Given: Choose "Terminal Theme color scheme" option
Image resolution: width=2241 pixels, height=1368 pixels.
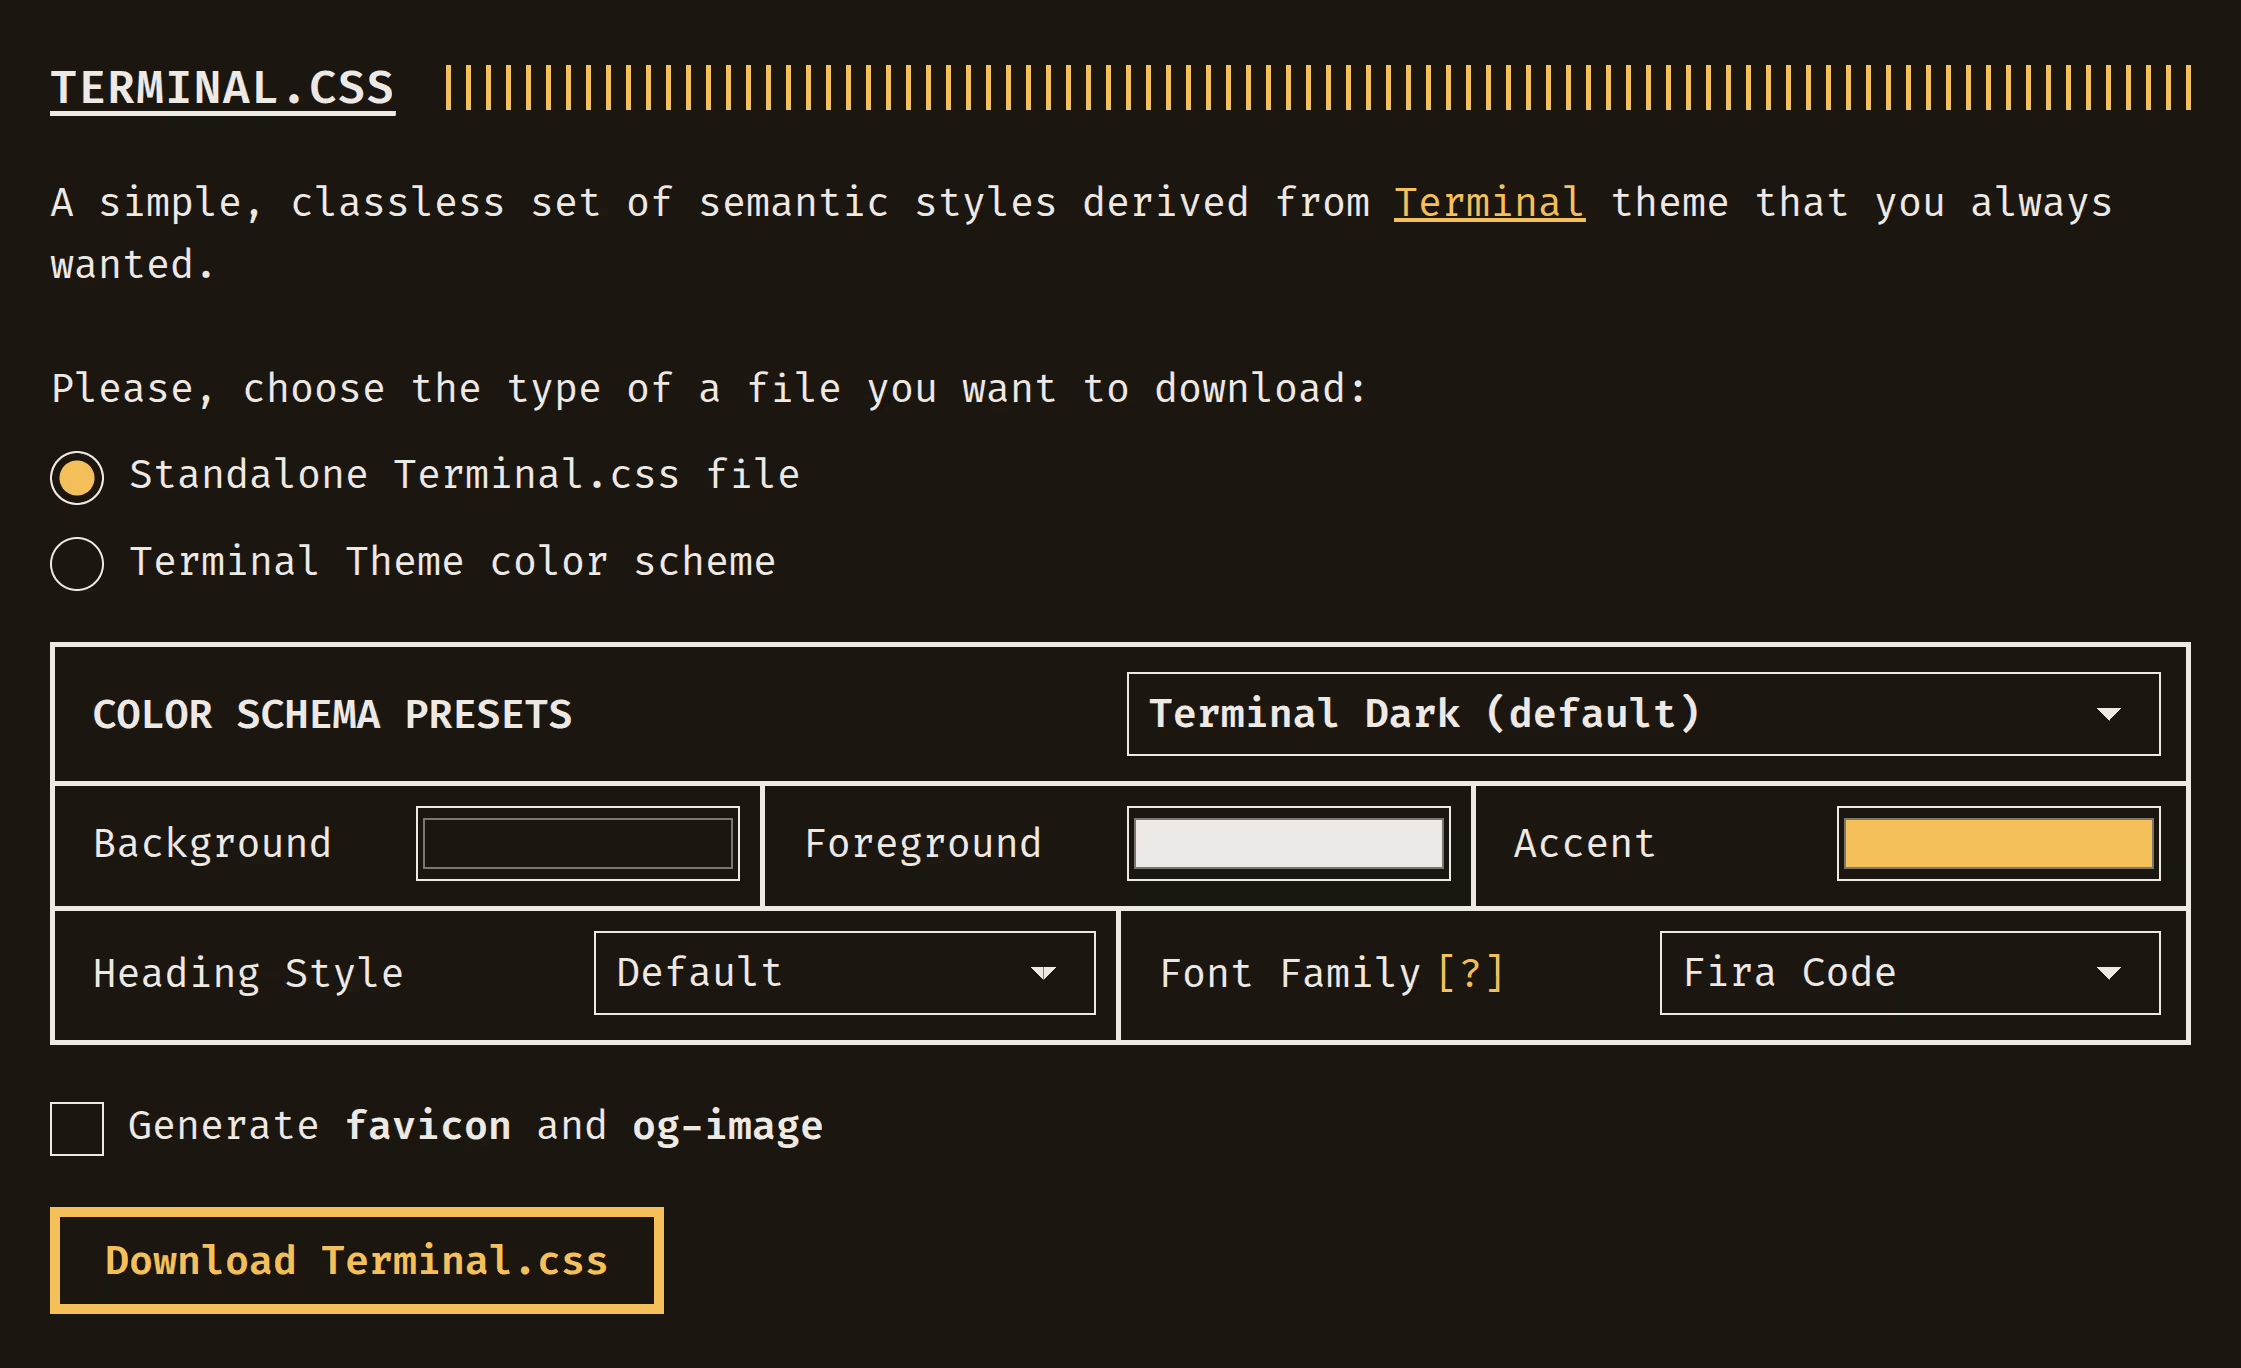Looking at the screenshot, I should (75, 564).
